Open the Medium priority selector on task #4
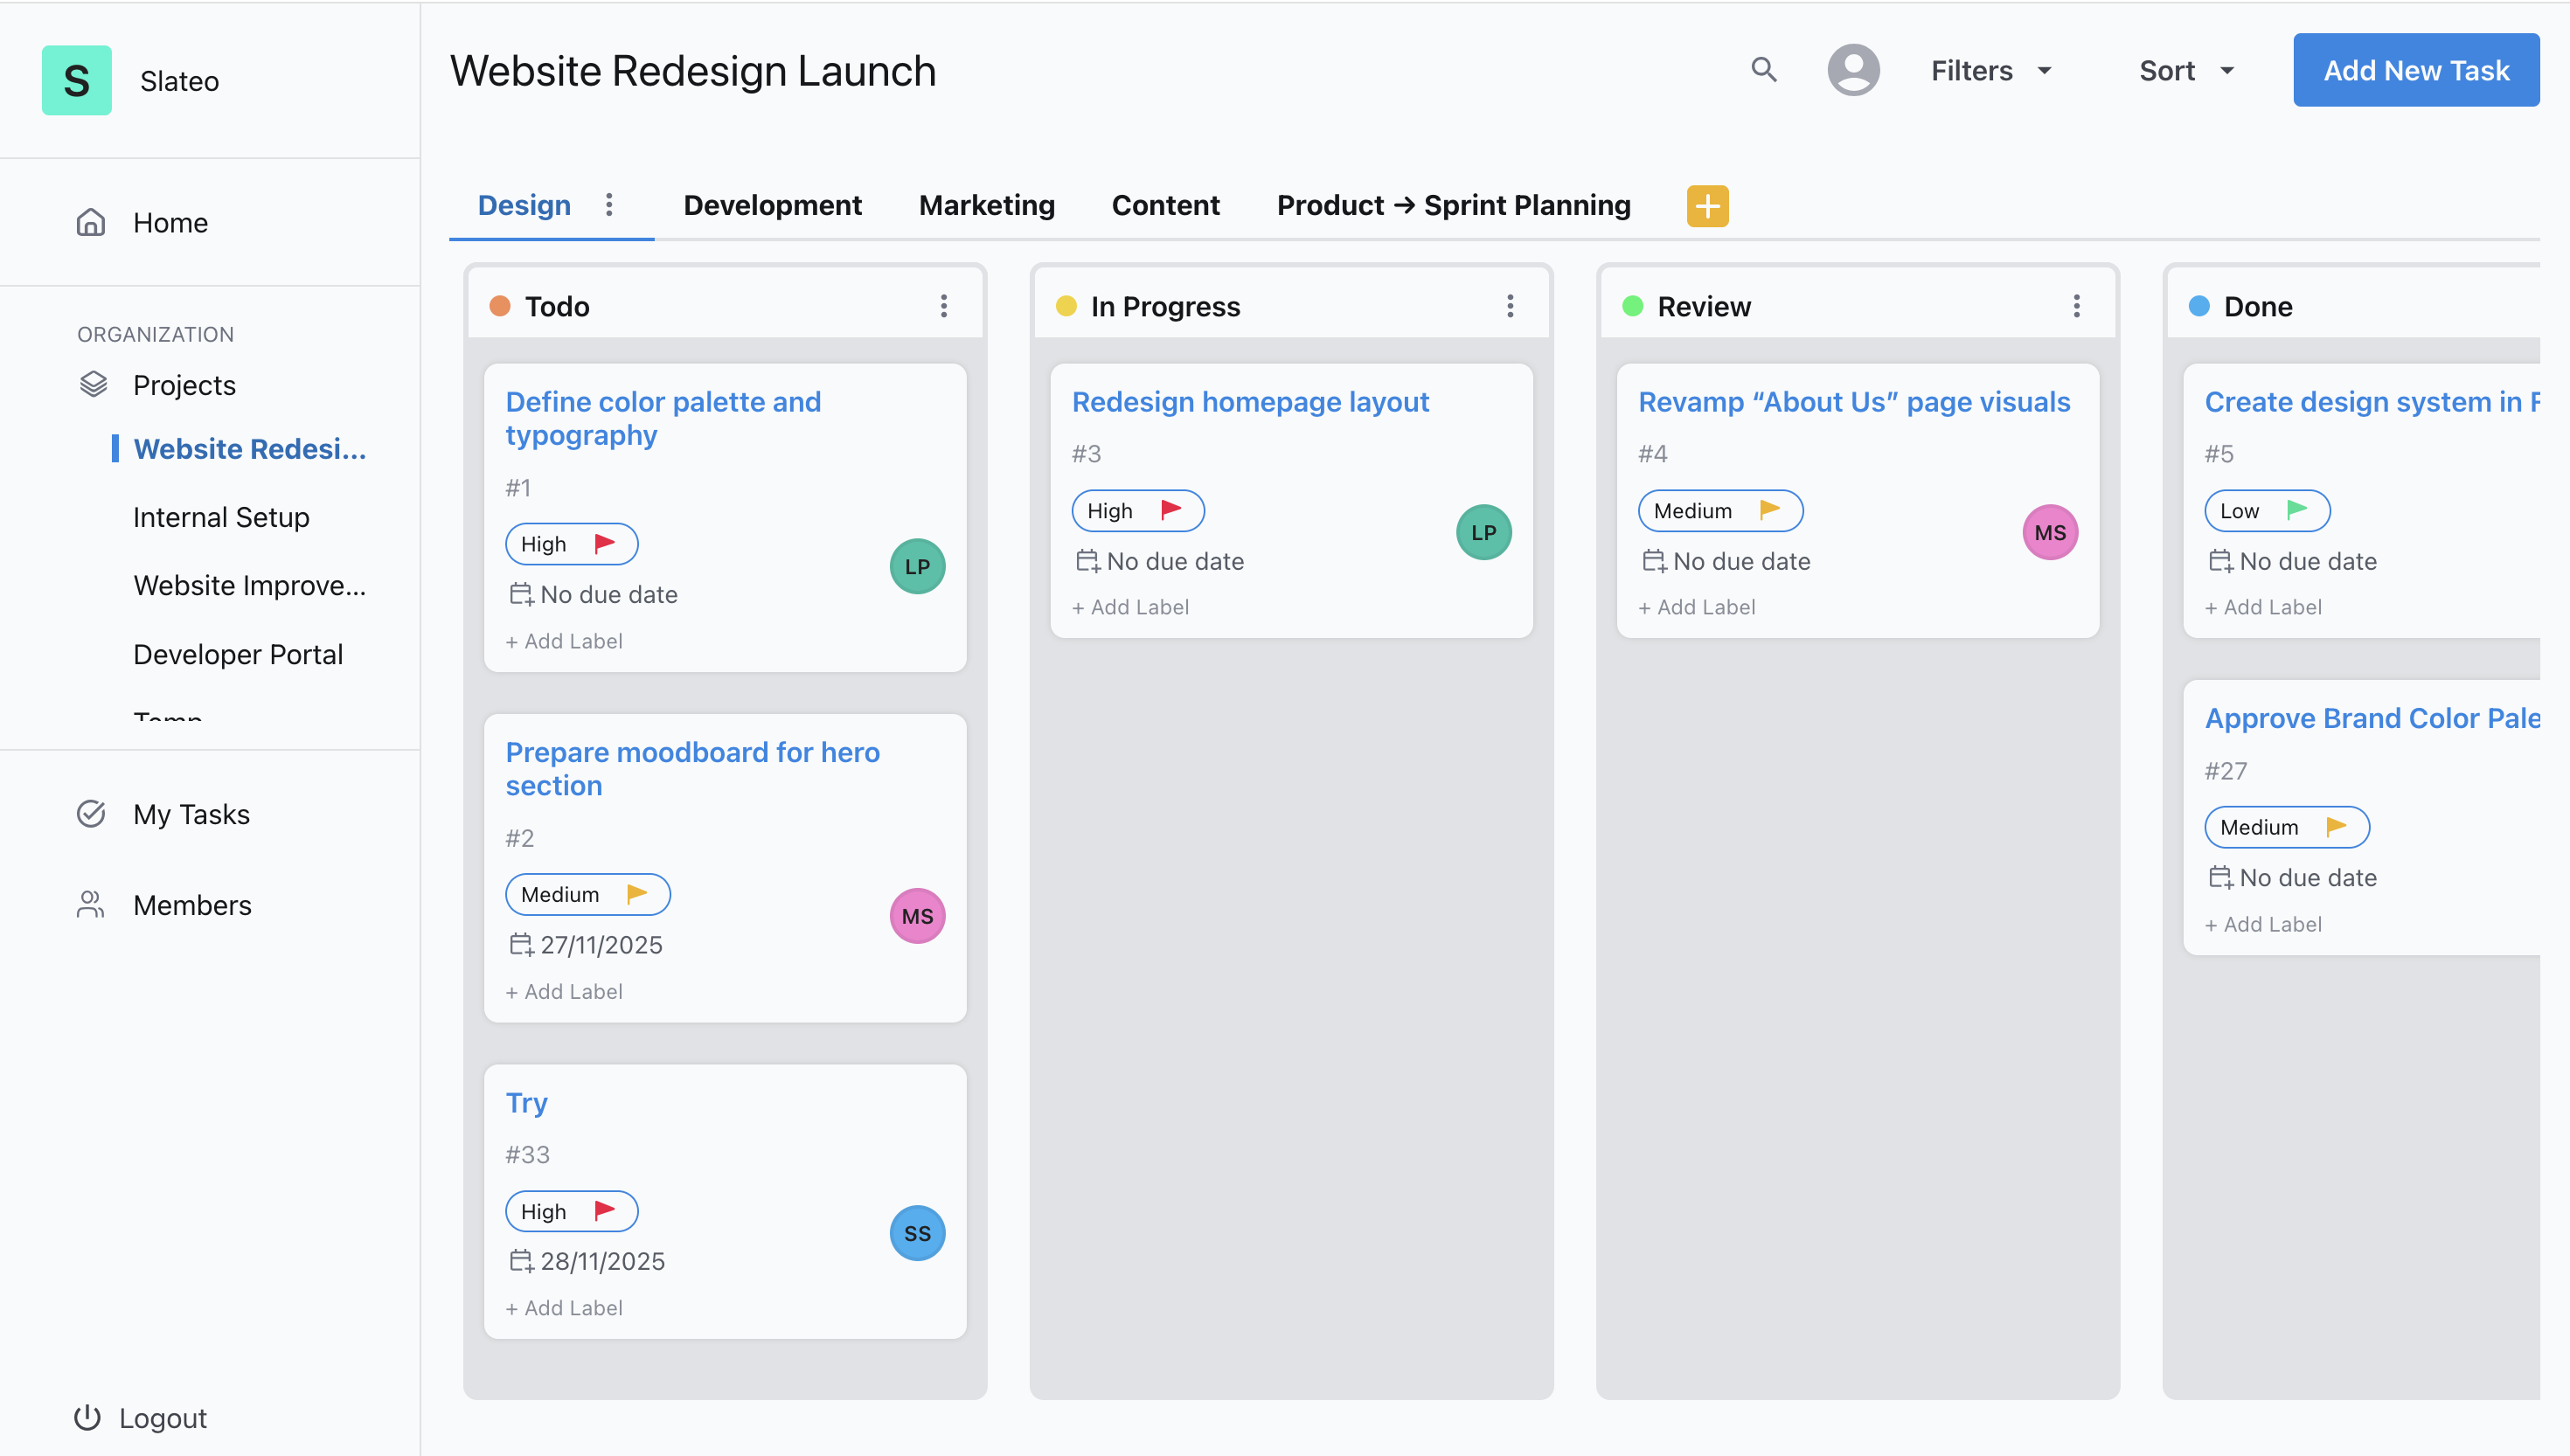 [1719, 511]
